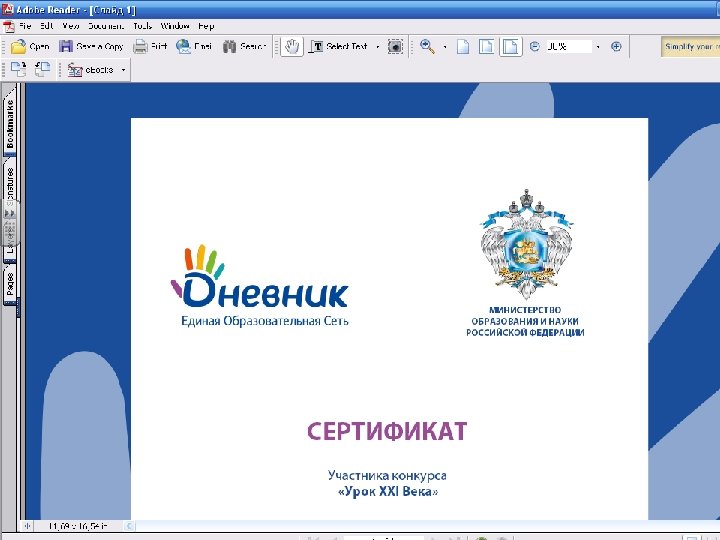Set view to Fit Width icon
This screenshot has height=540, width=720.
(x=511, y=46)
